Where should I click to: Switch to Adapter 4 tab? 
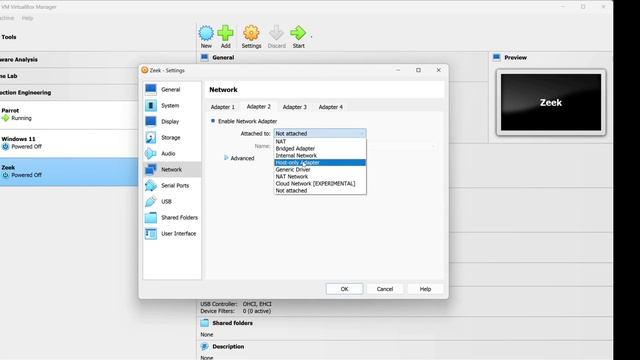tap(330, 107)
